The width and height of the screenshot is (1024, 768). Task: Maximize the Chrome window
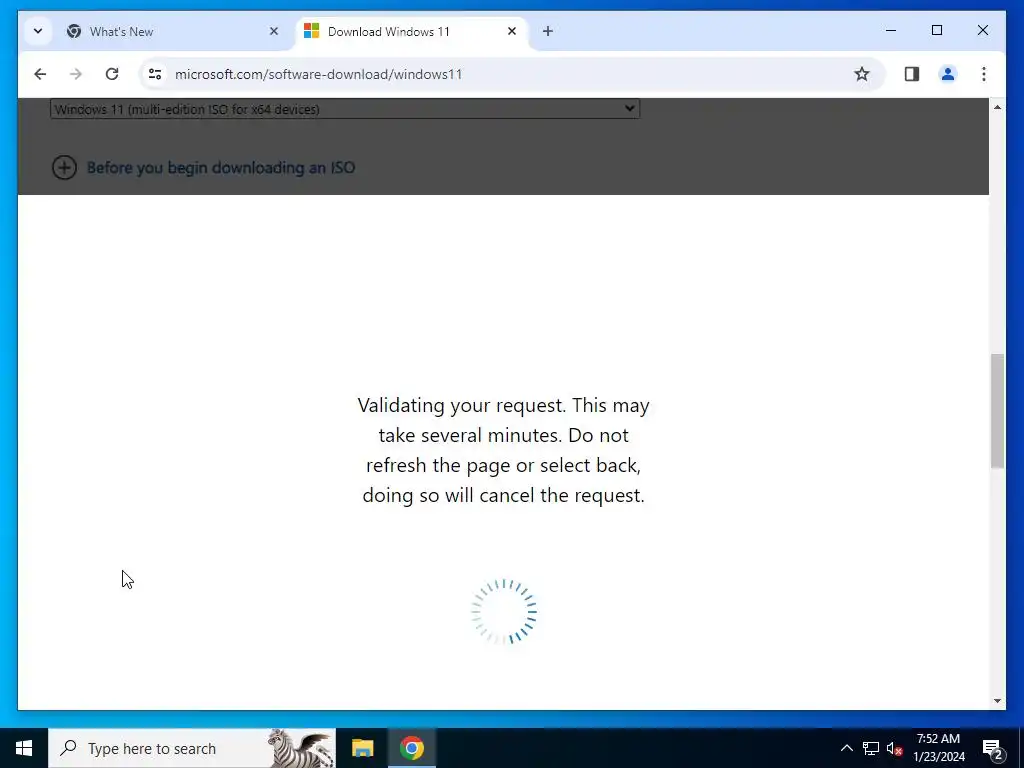[x=936, y=30]
